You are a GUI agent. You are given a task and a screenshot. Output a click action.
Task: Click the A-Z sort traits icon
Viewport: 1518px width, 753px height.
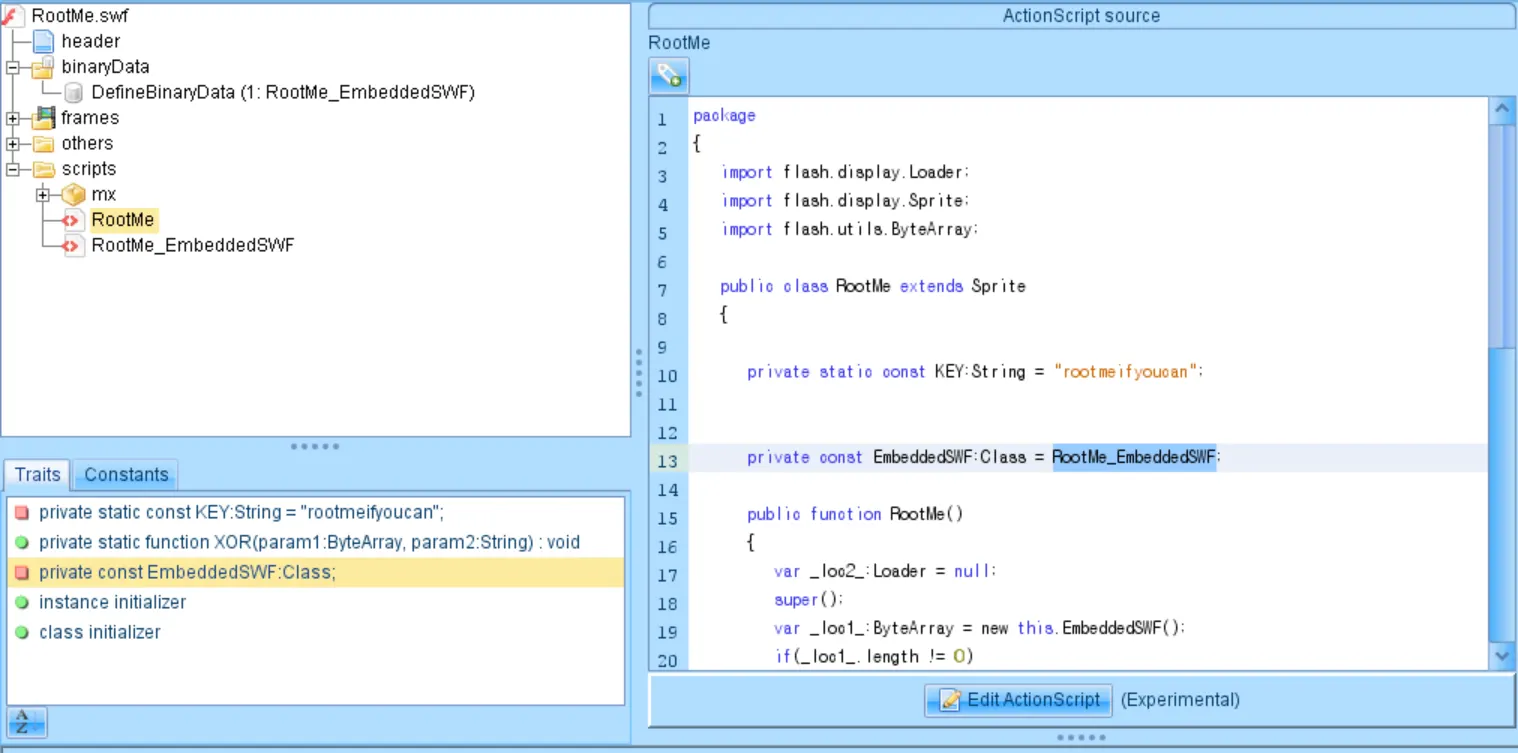pyautogui.click(x=27, y=722)
